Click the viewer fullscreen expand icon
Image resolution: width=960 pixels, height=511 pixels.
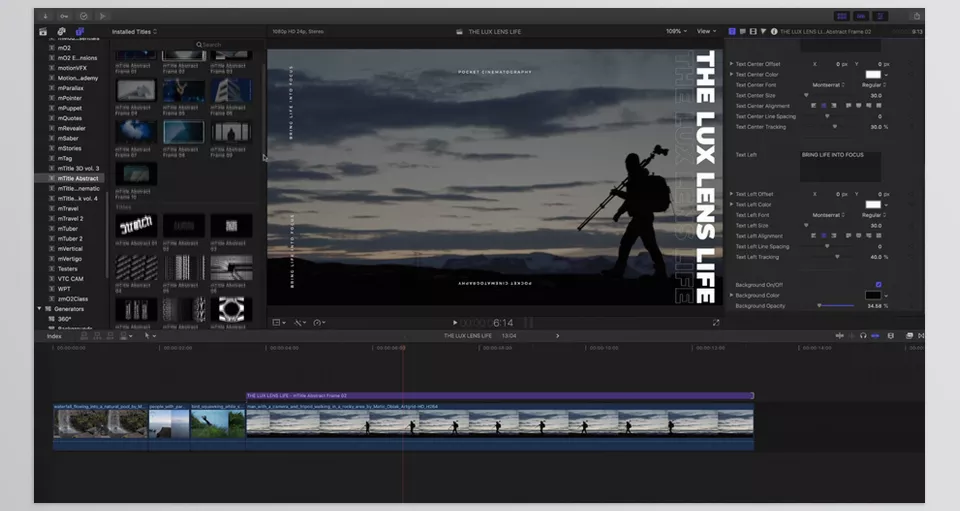coord(716,323)
